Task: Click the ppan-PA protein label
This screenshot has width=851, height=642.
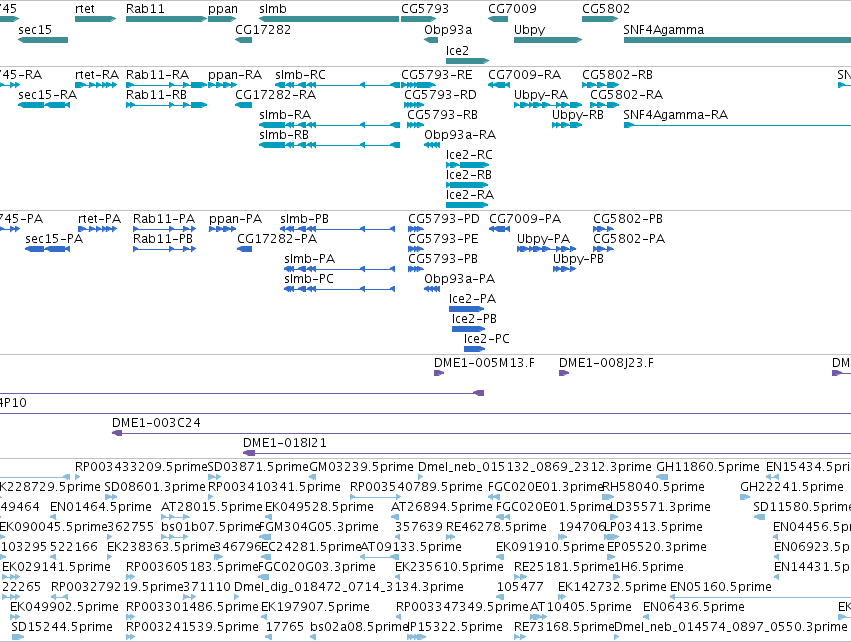Action: pyautogui.click(x=235, y=219)
